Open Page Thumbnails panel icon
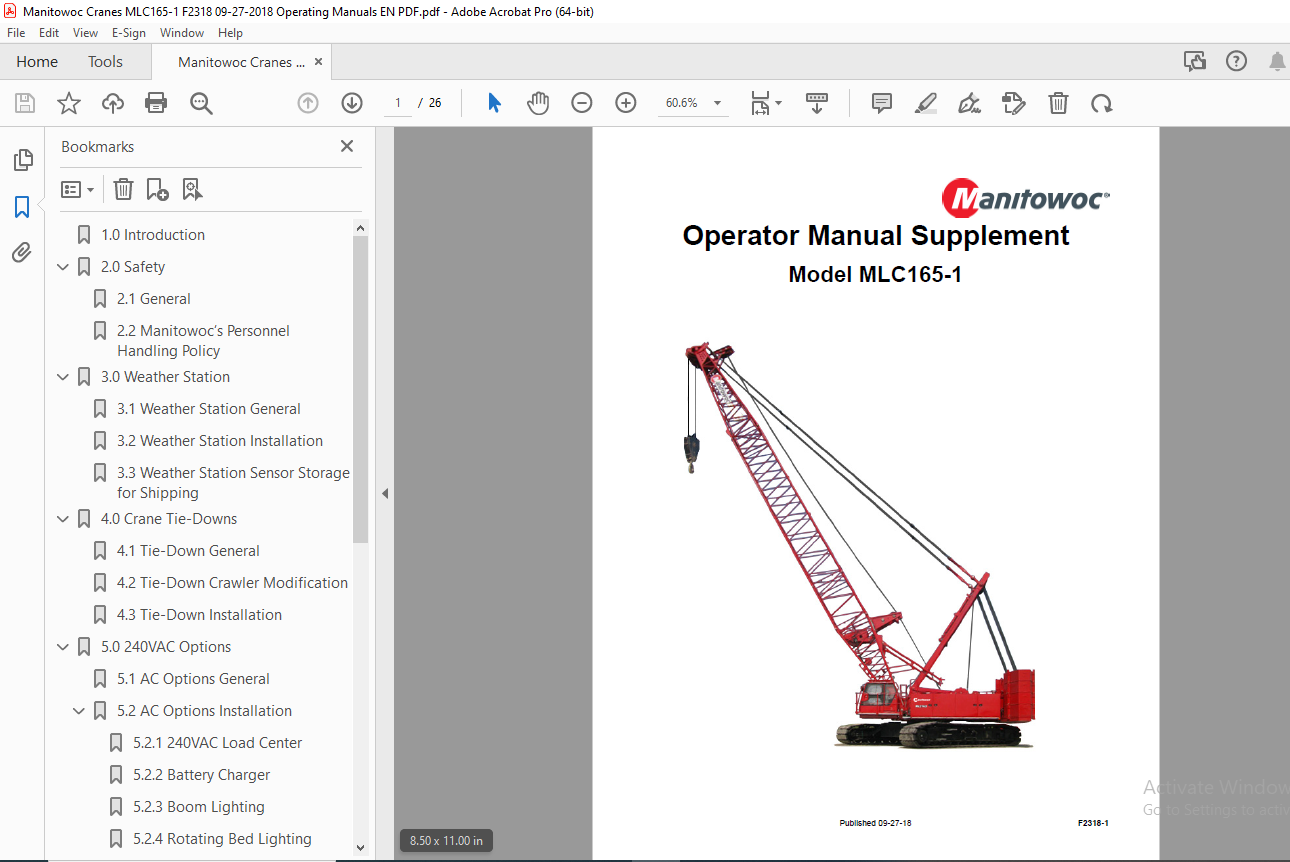The height and width of the screenshot is (862, 1290). [x=22, y=160]
